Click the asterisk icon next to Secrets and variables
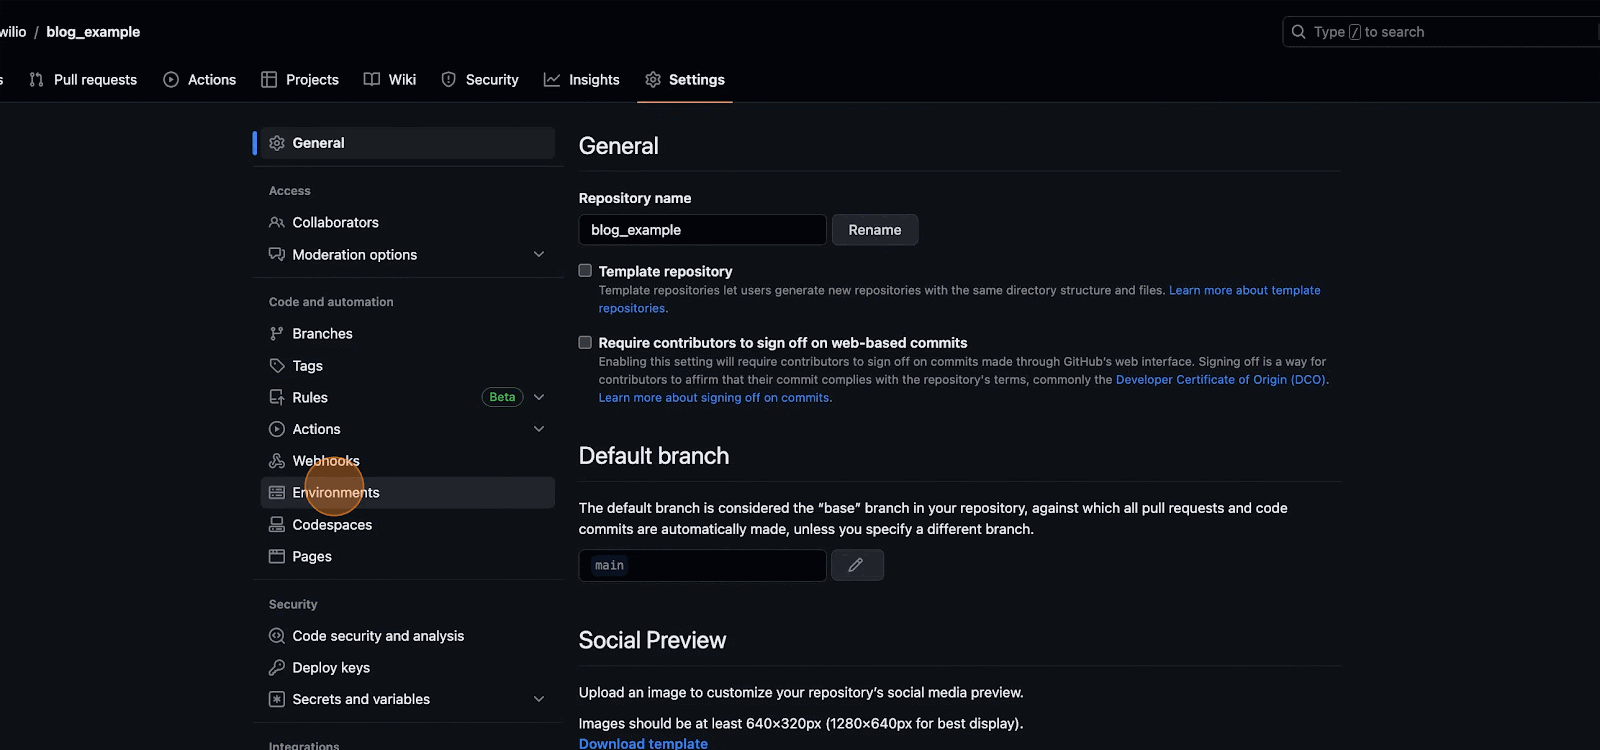The image size is (1600, 750). pyautogui.click(x=277, y=699)
